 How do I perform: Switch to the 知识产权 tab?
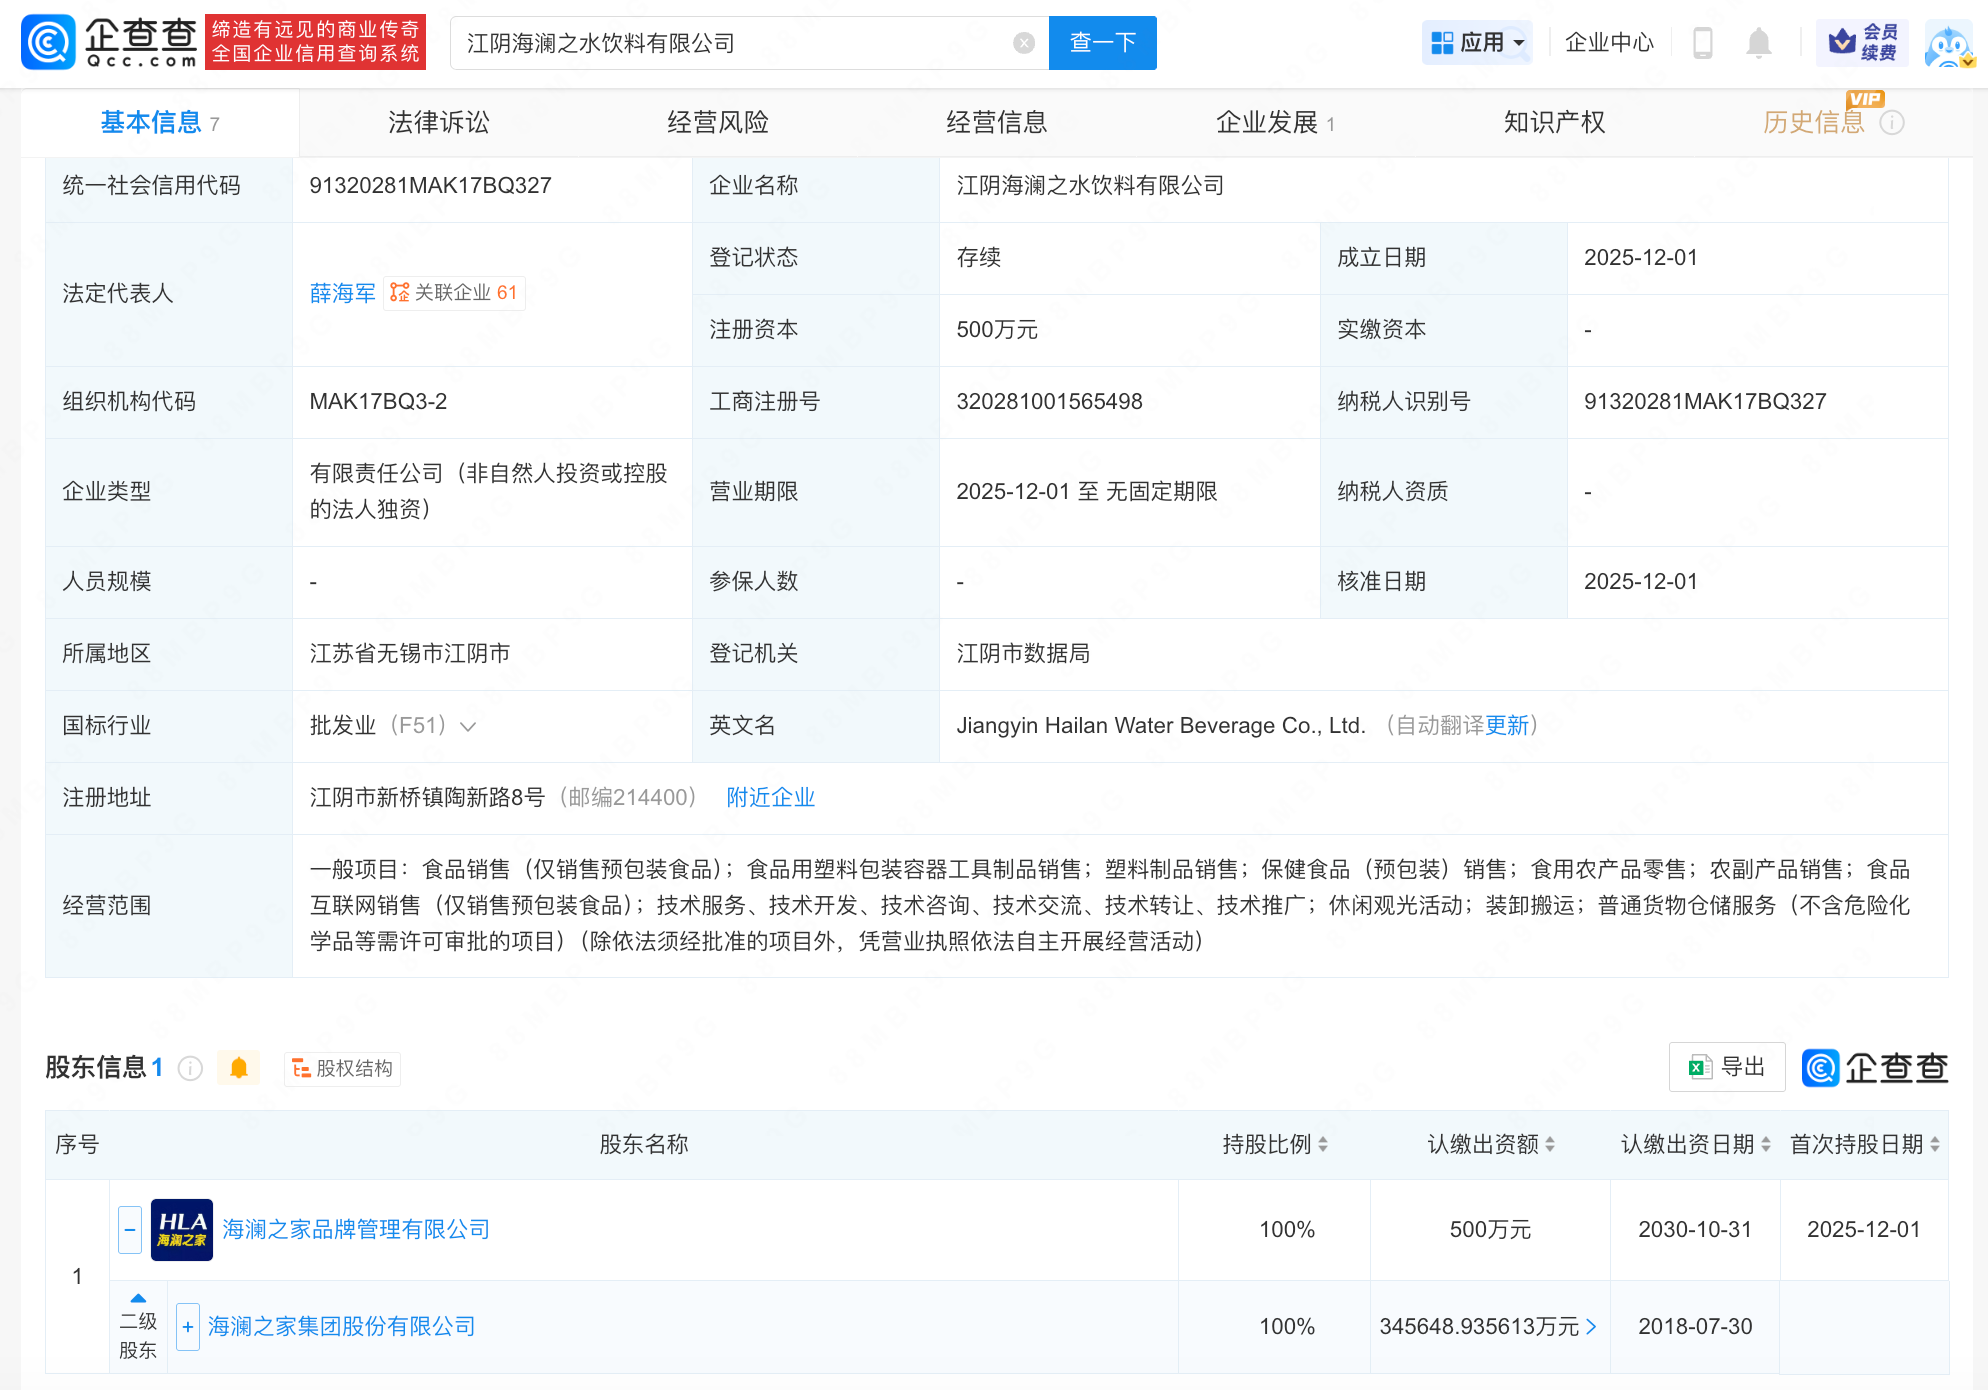click(x=1553, y=123)
